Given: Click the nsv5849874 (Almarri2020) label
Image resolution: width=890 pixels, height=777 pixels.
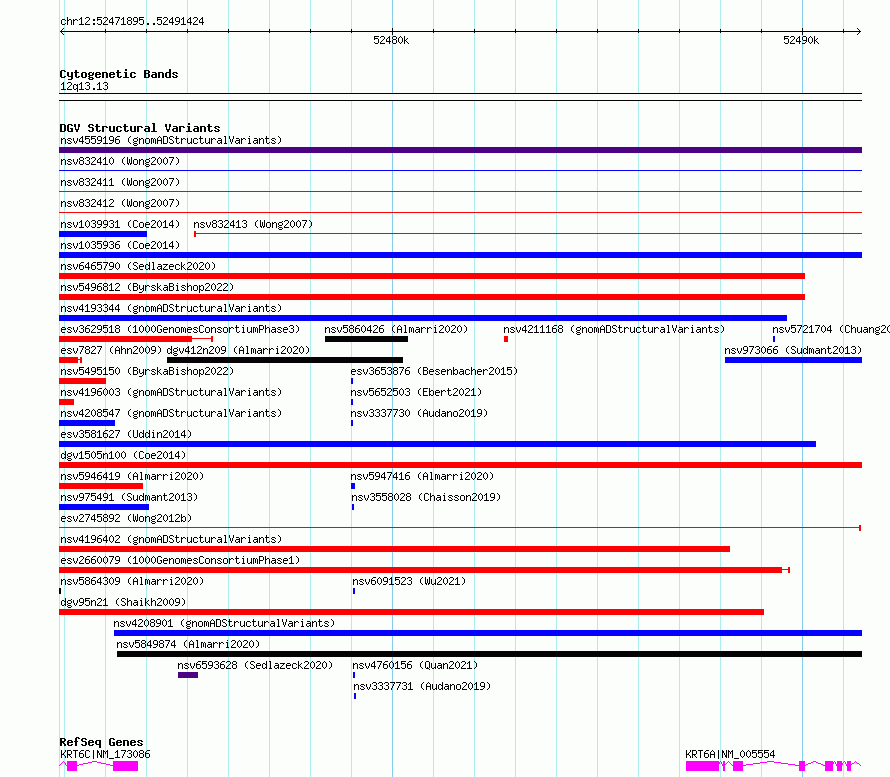Looking at the screenshot, I should 188,644.
